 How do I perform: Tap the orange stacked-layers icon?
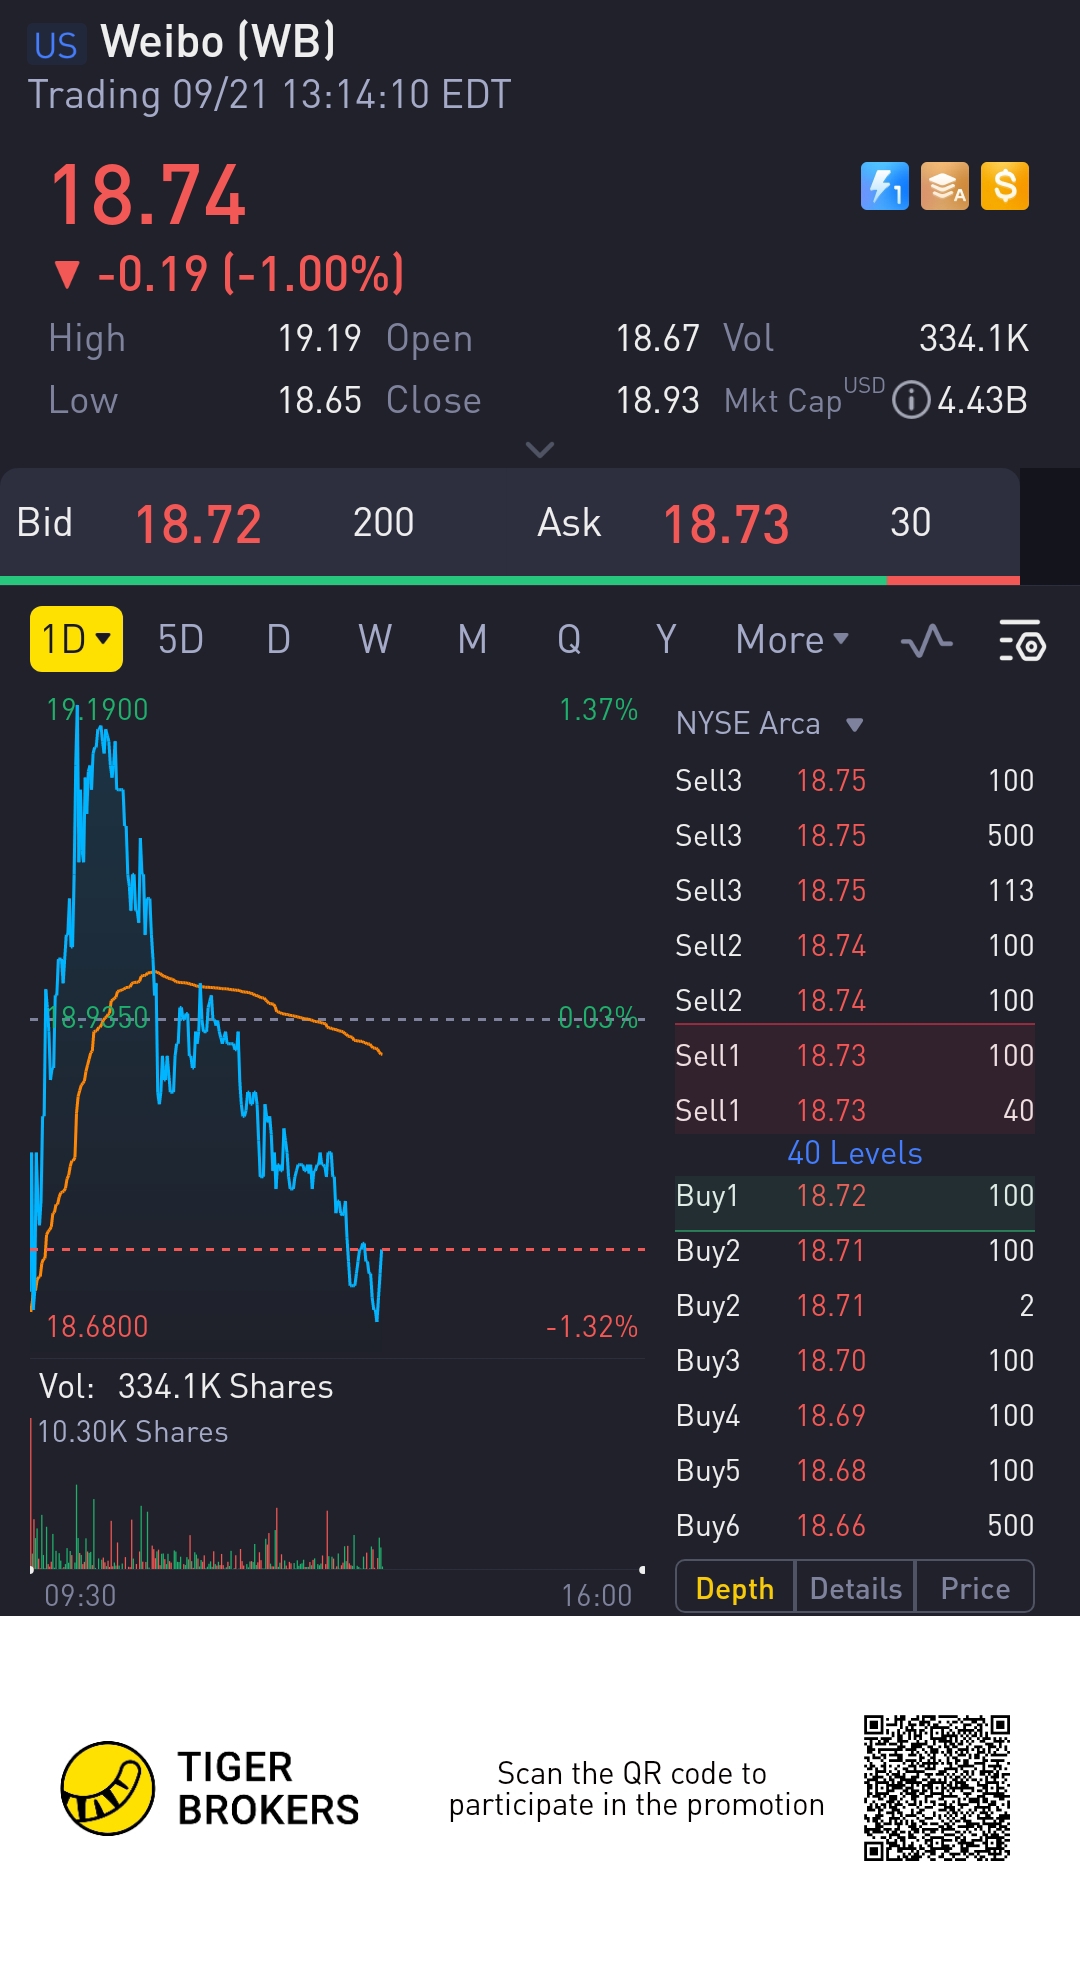click(945, 186)
